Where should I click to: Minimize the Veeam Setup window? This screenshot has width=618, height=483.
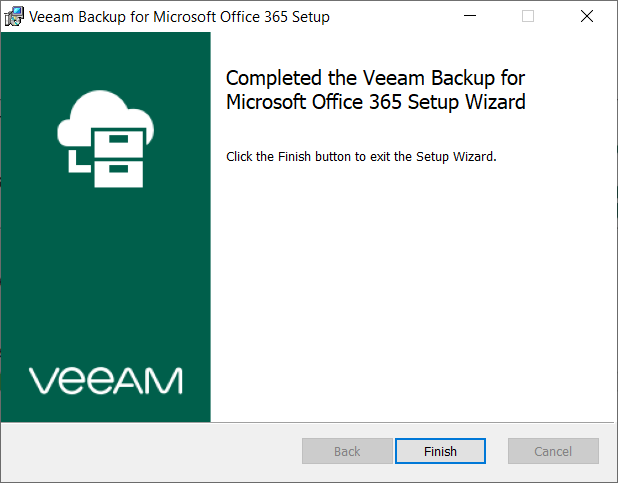(x=470, y=16)
